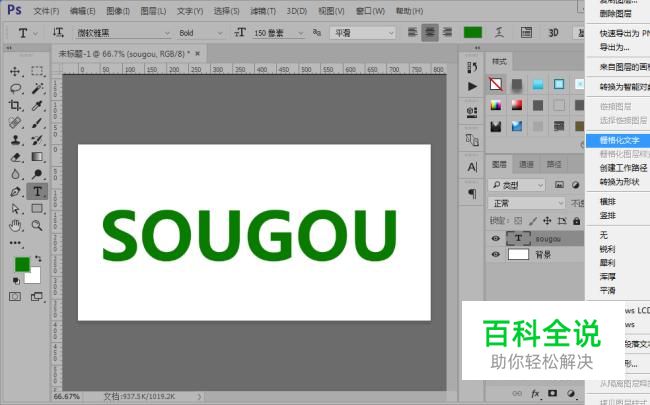The image size is (650, 405).
Task: Select the Eyedropper tool
Action: [x=37, y=105]
